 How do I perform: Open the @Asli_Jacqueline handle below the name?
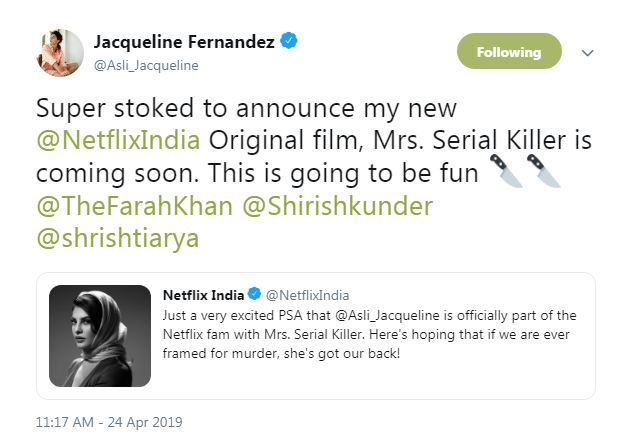(145, 65)
